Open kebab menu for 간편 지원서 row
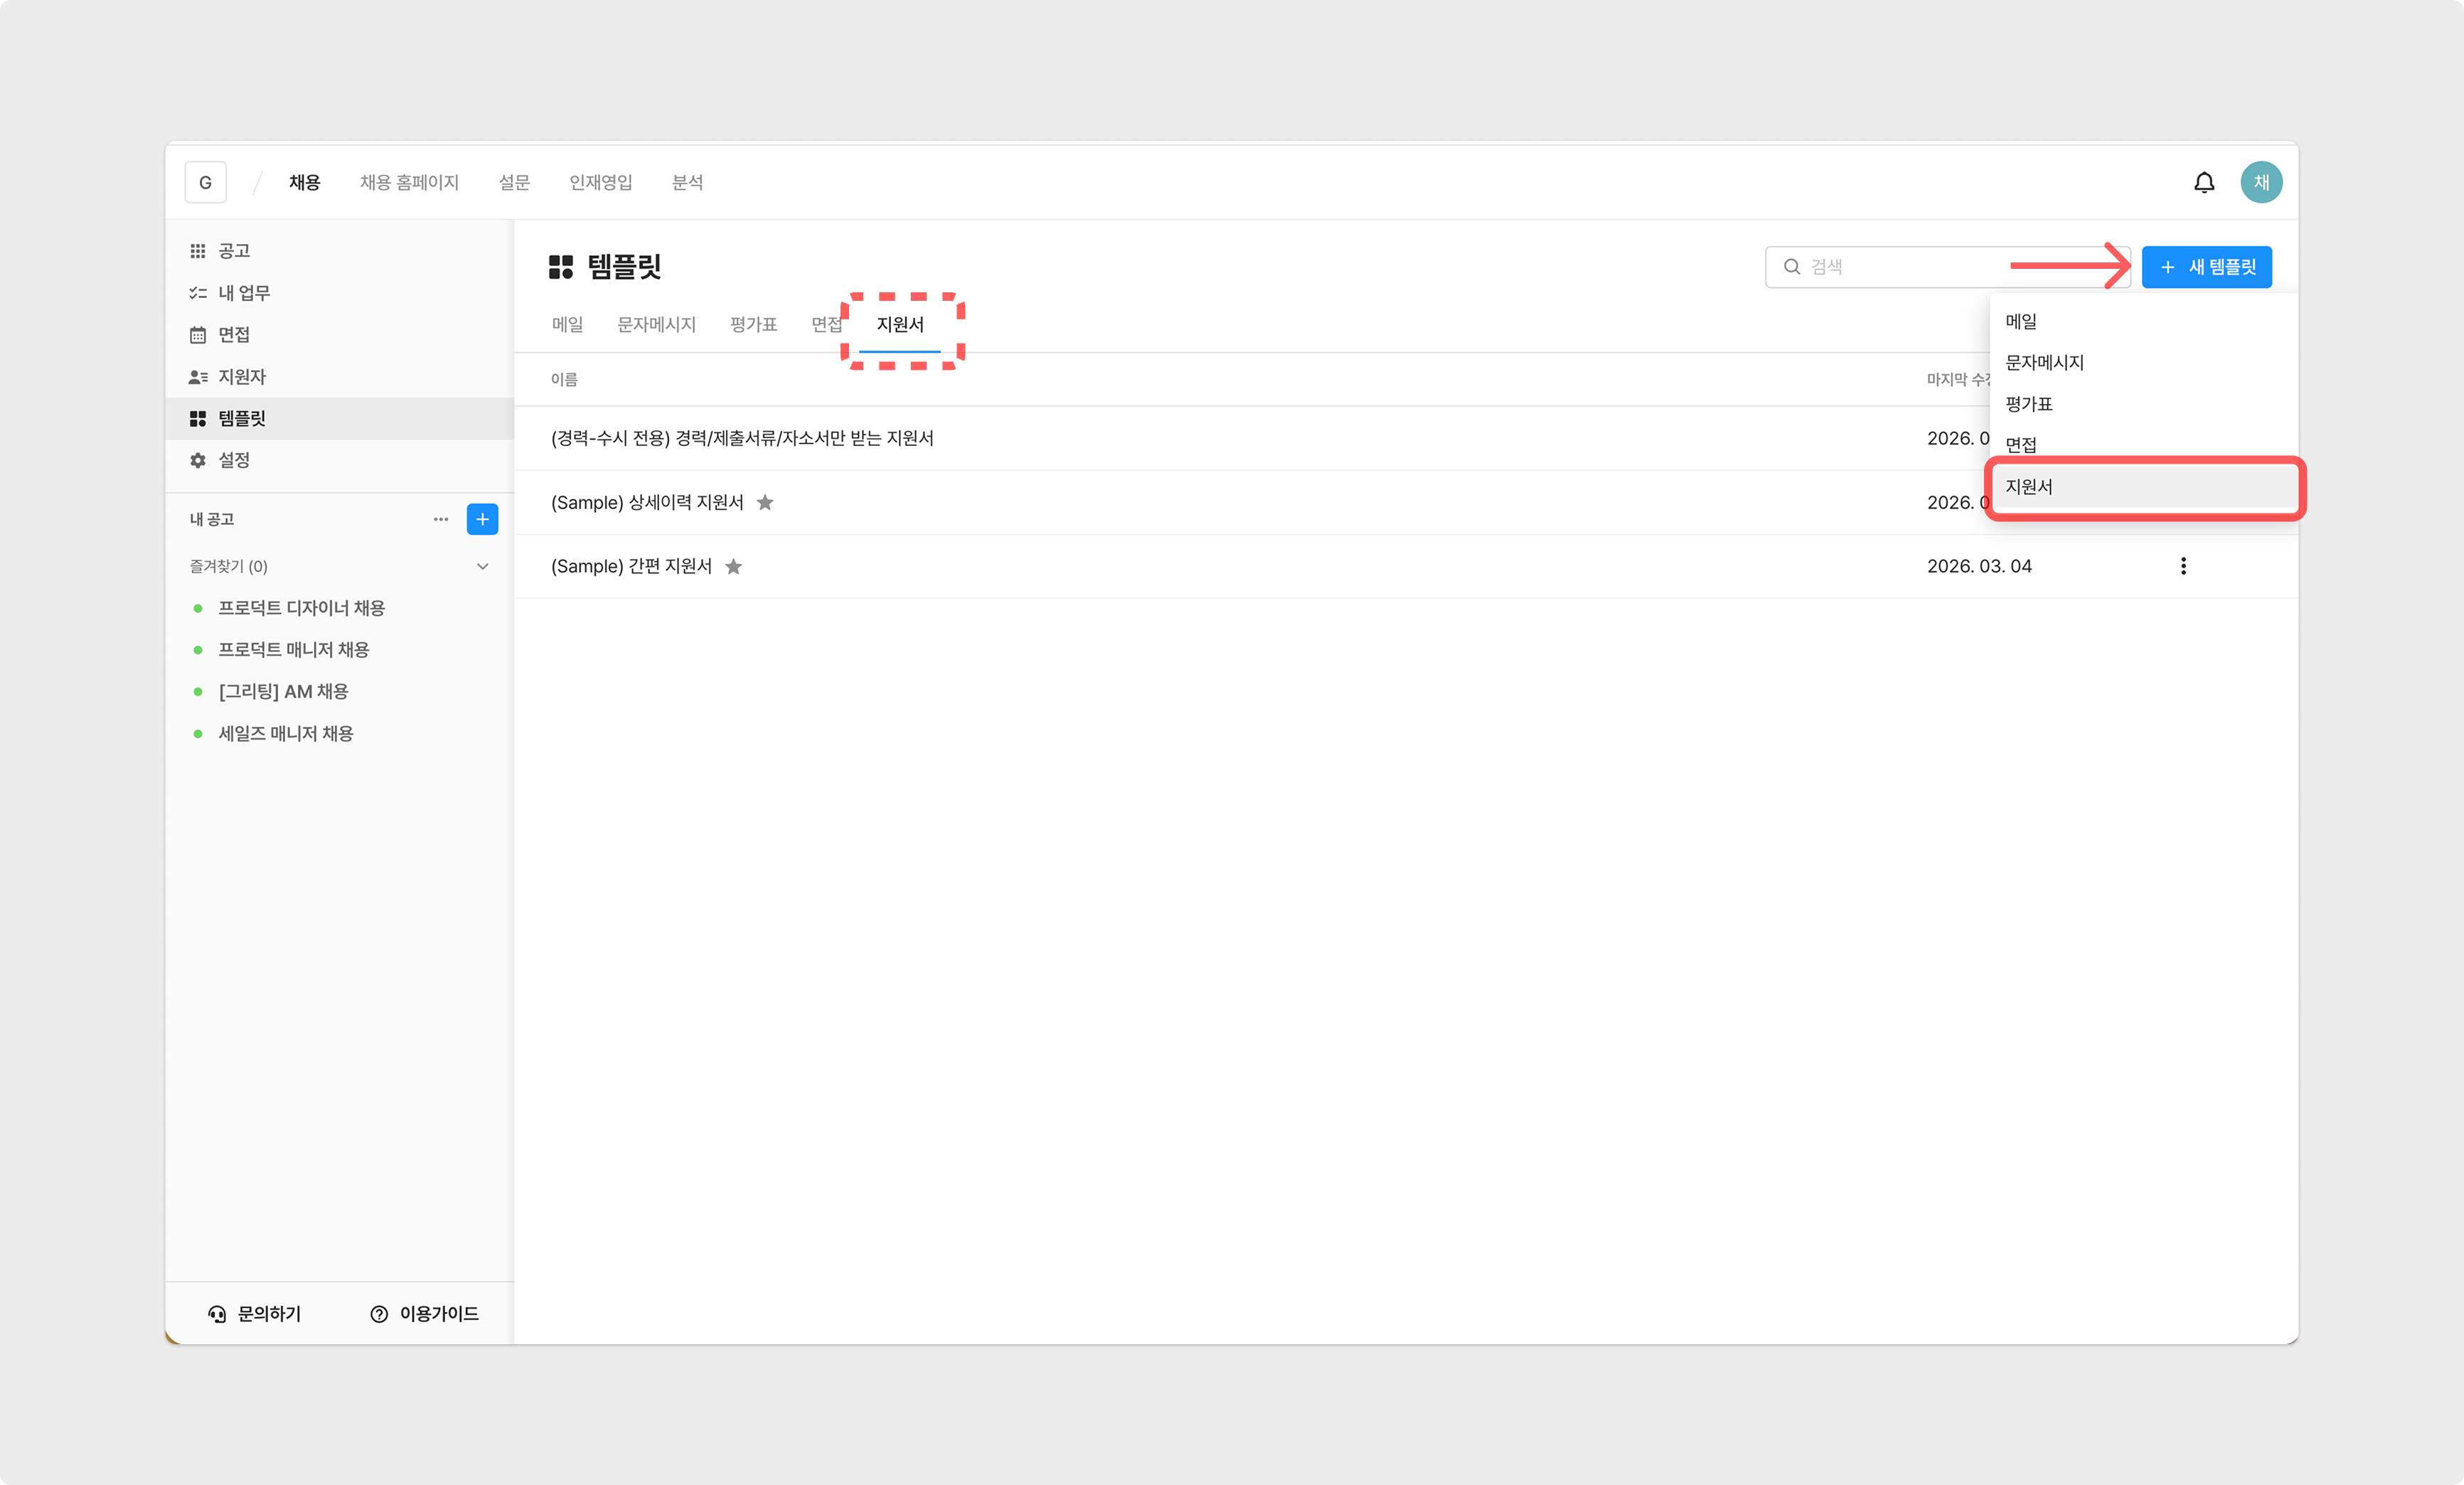This screenshot has width=2464, height=1485. [2182, 566]
